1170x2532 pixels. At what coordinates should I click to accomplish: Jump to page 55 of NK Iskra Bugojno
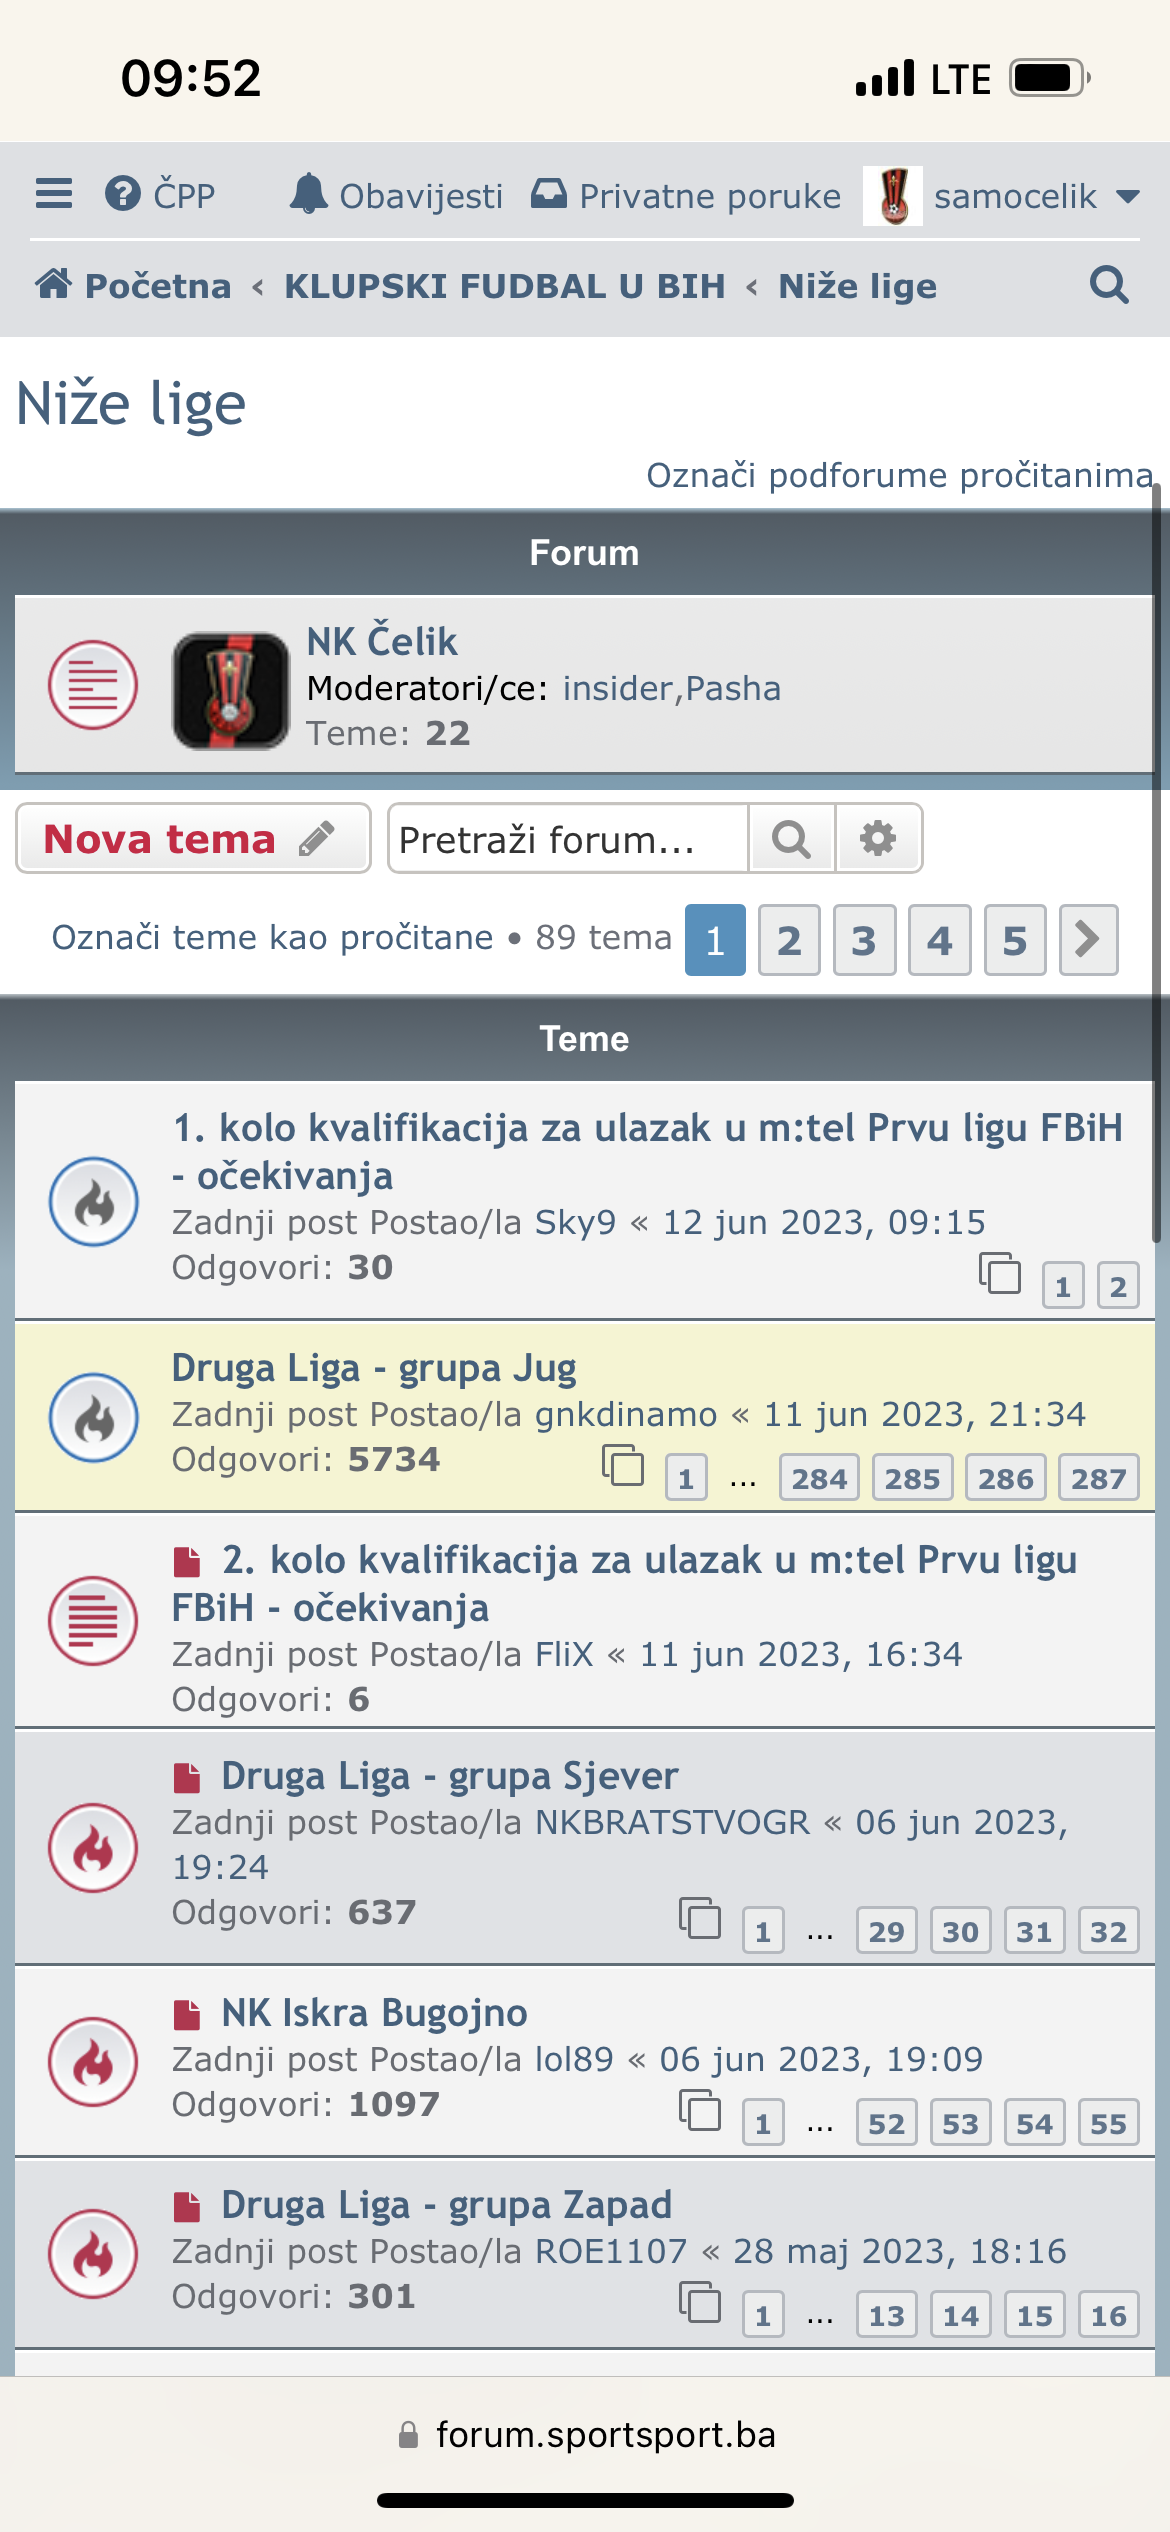pos(1108,2123)
